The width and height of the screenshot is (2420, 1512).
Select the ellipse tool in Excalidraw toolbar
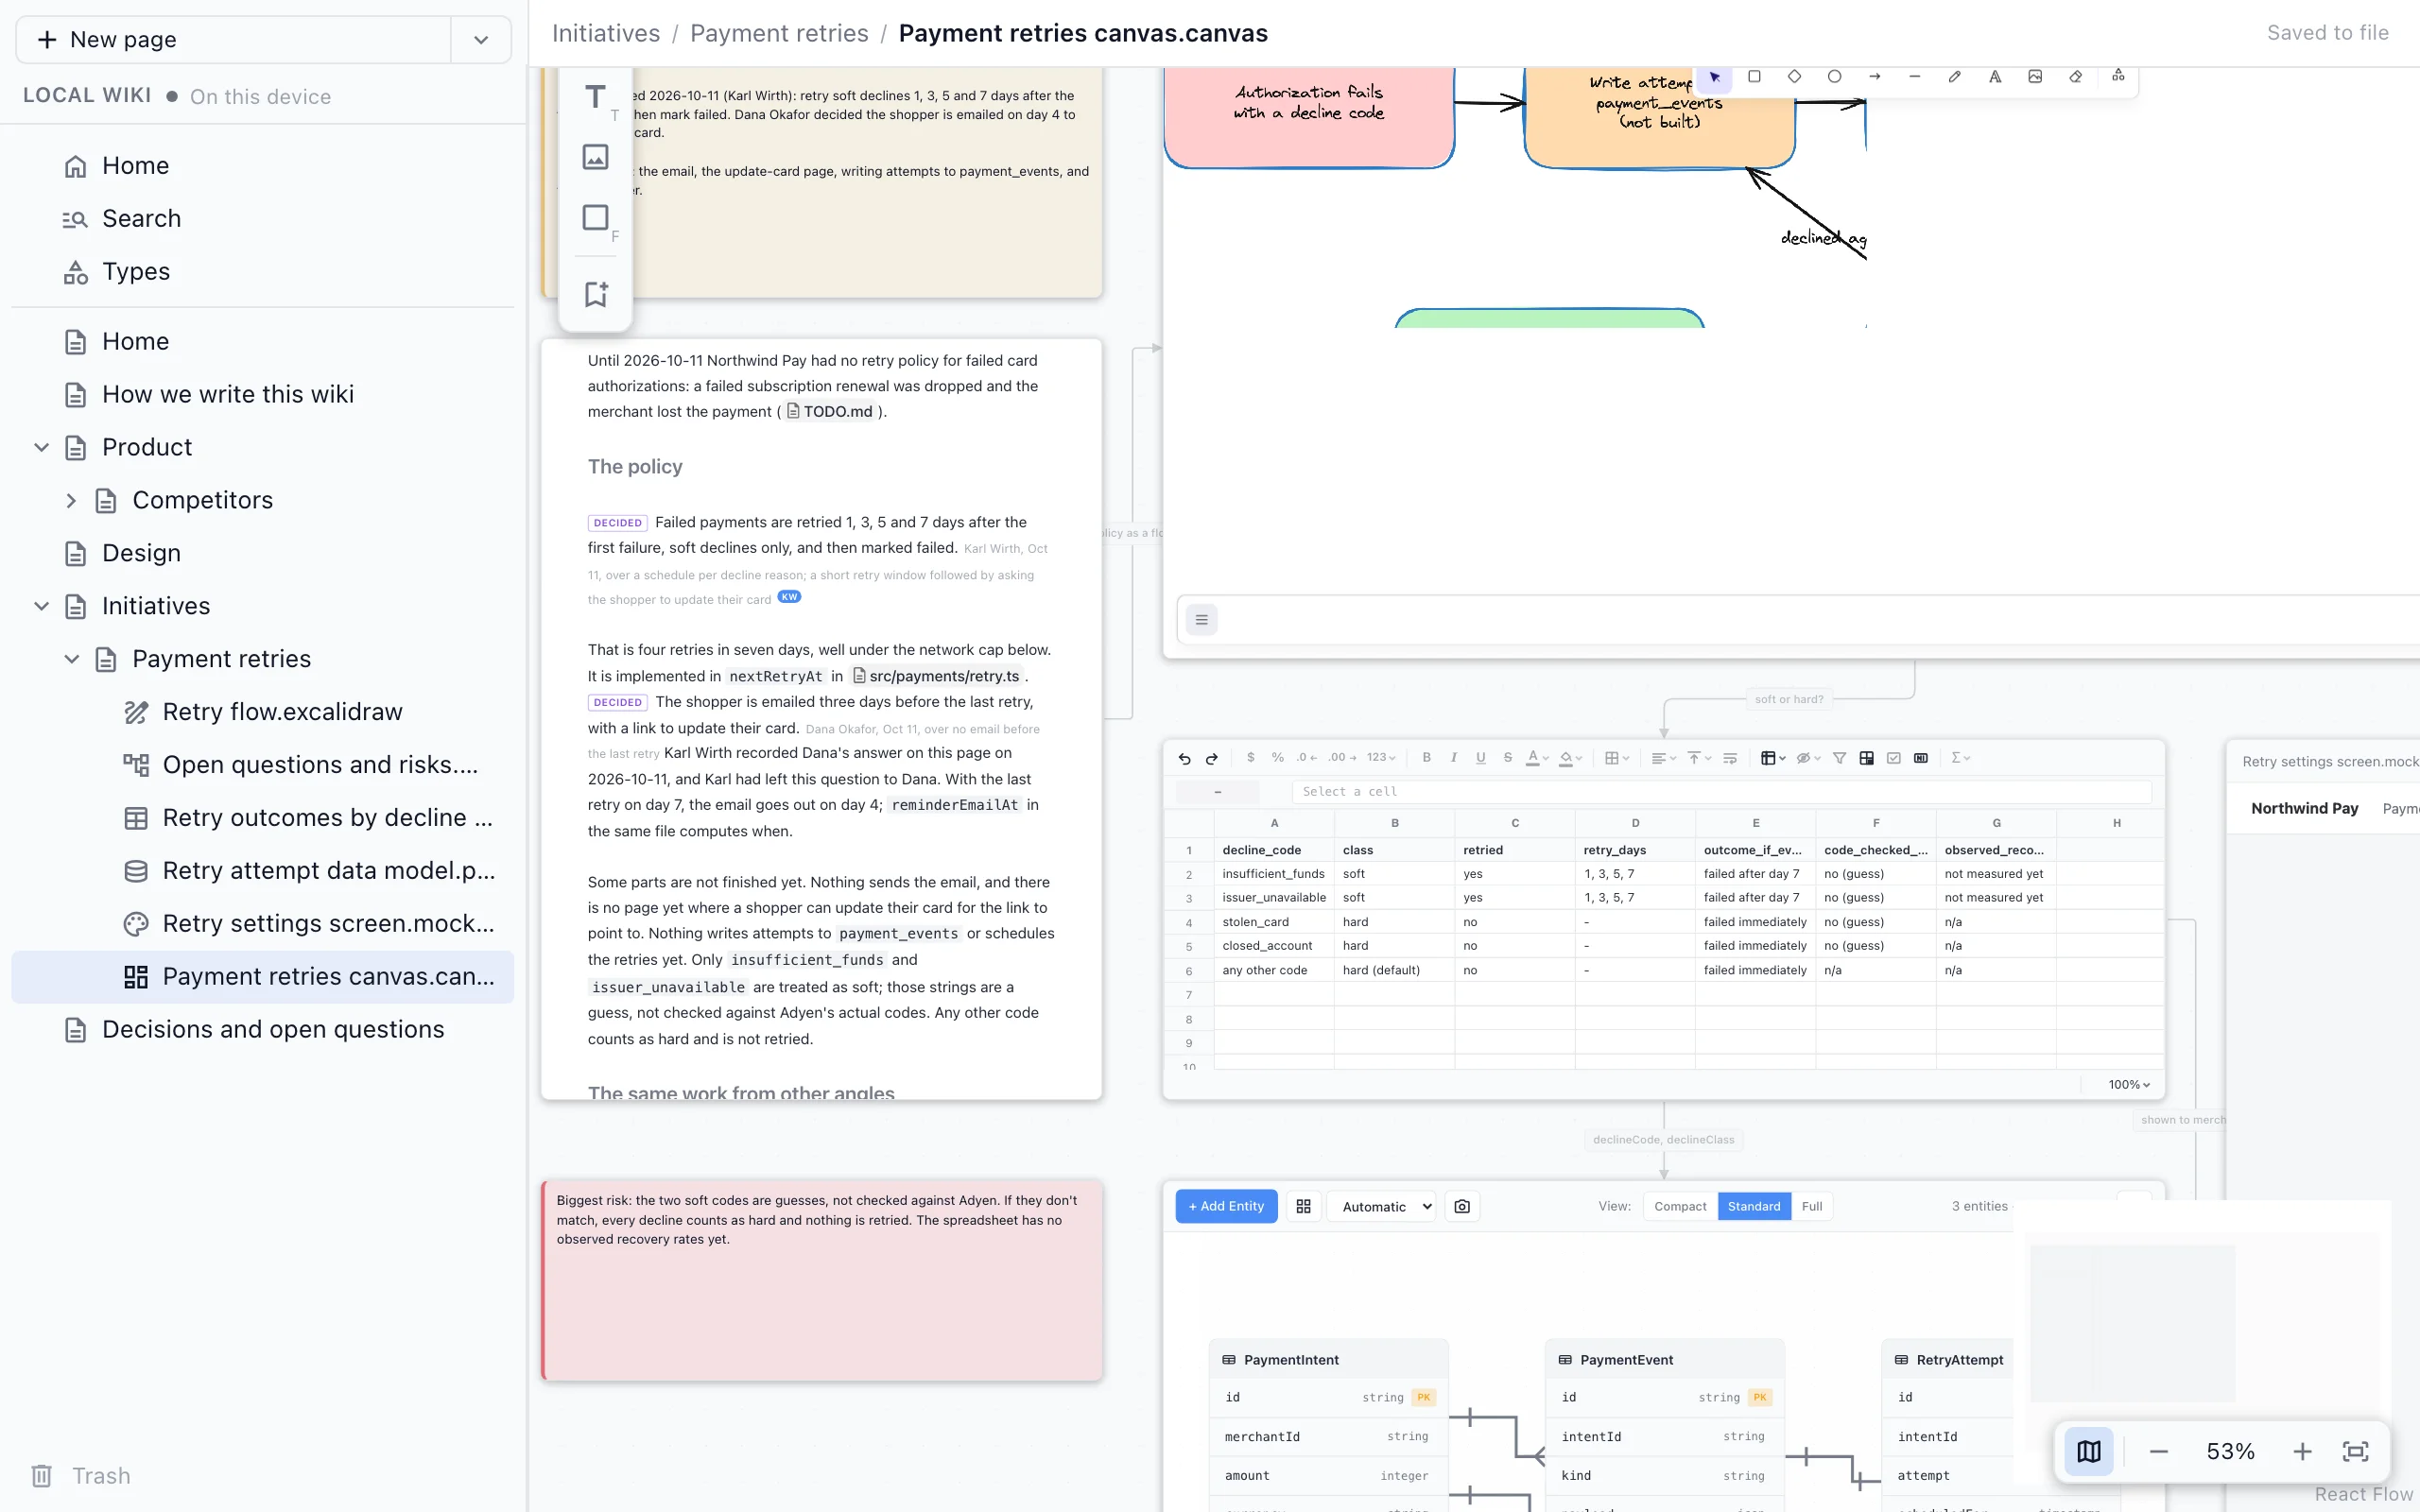(1834, 76)
